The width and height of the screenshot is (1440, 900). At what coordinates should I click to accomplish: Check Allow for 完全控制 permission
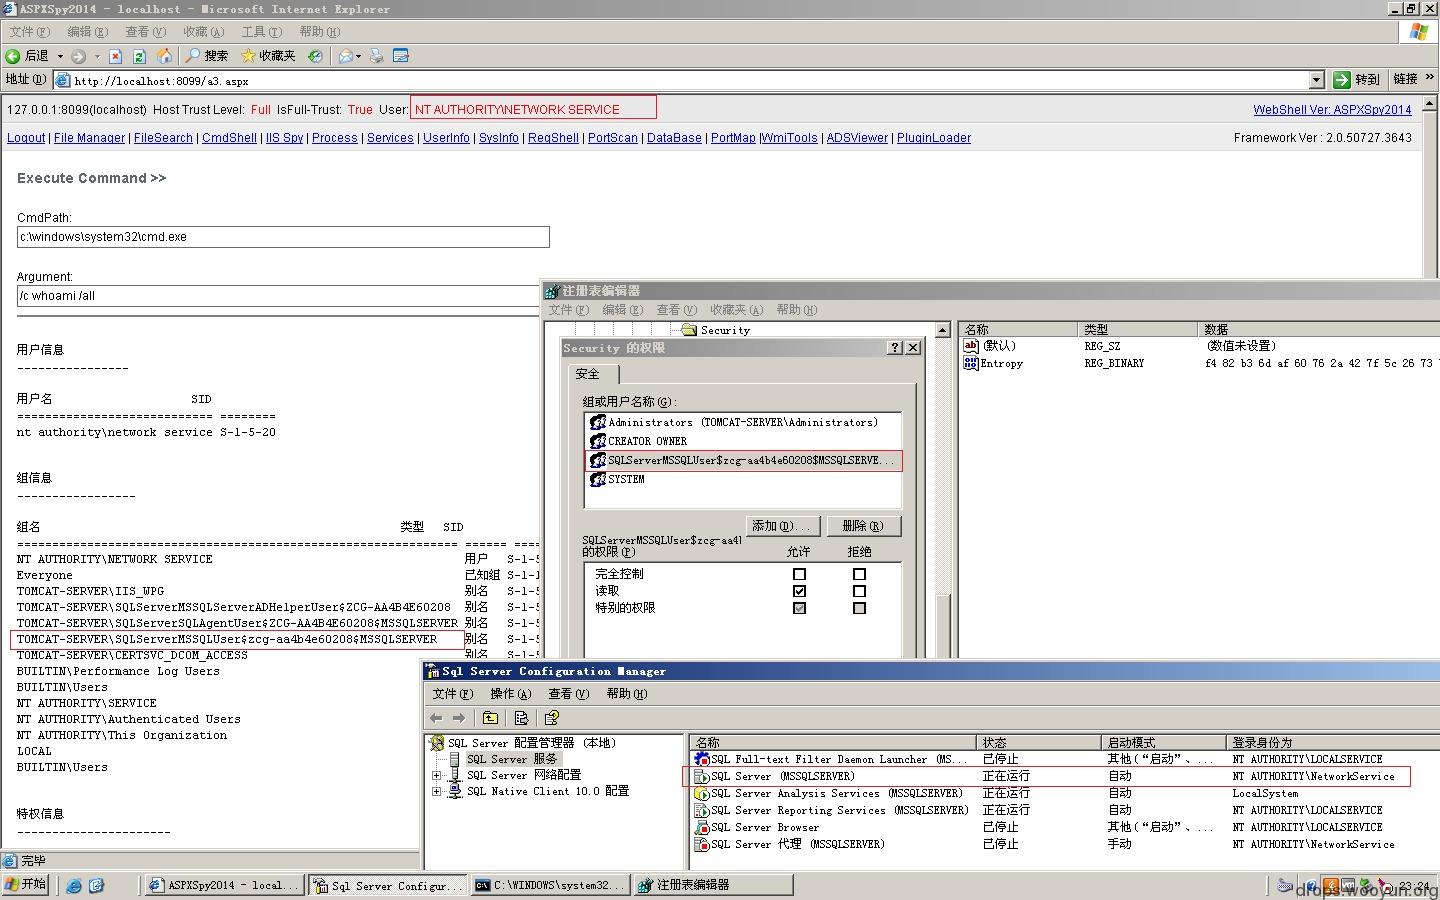tap(799, 574)
